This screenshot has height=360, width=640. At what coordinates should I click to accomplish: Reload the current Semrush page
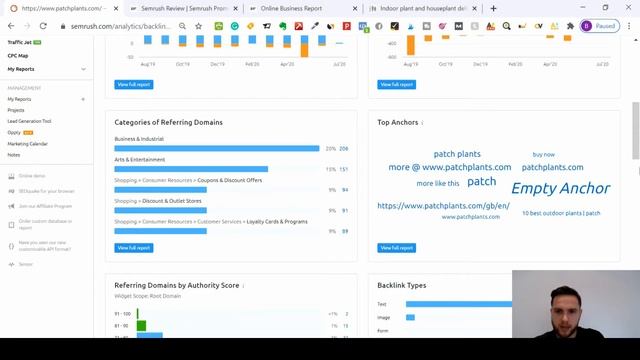pos(43,26)
